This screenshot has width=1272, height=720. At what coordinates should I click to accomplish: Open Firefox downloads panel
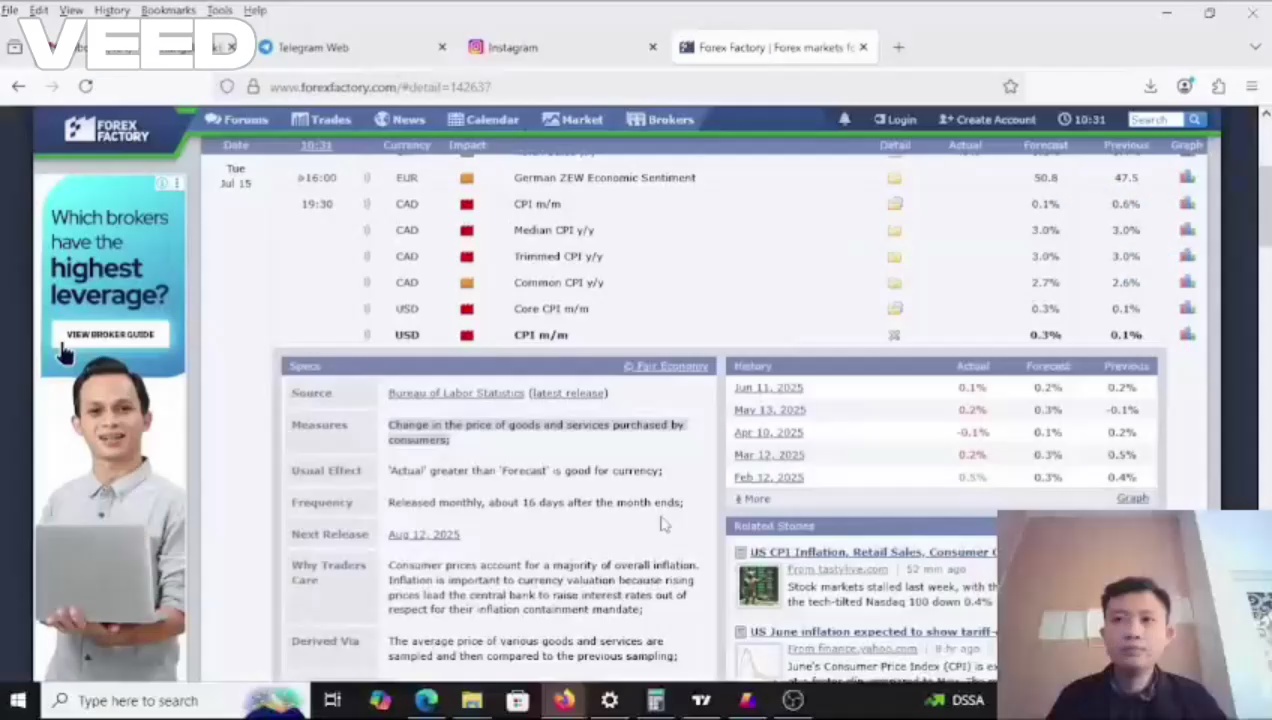[x=1150, y=87]
